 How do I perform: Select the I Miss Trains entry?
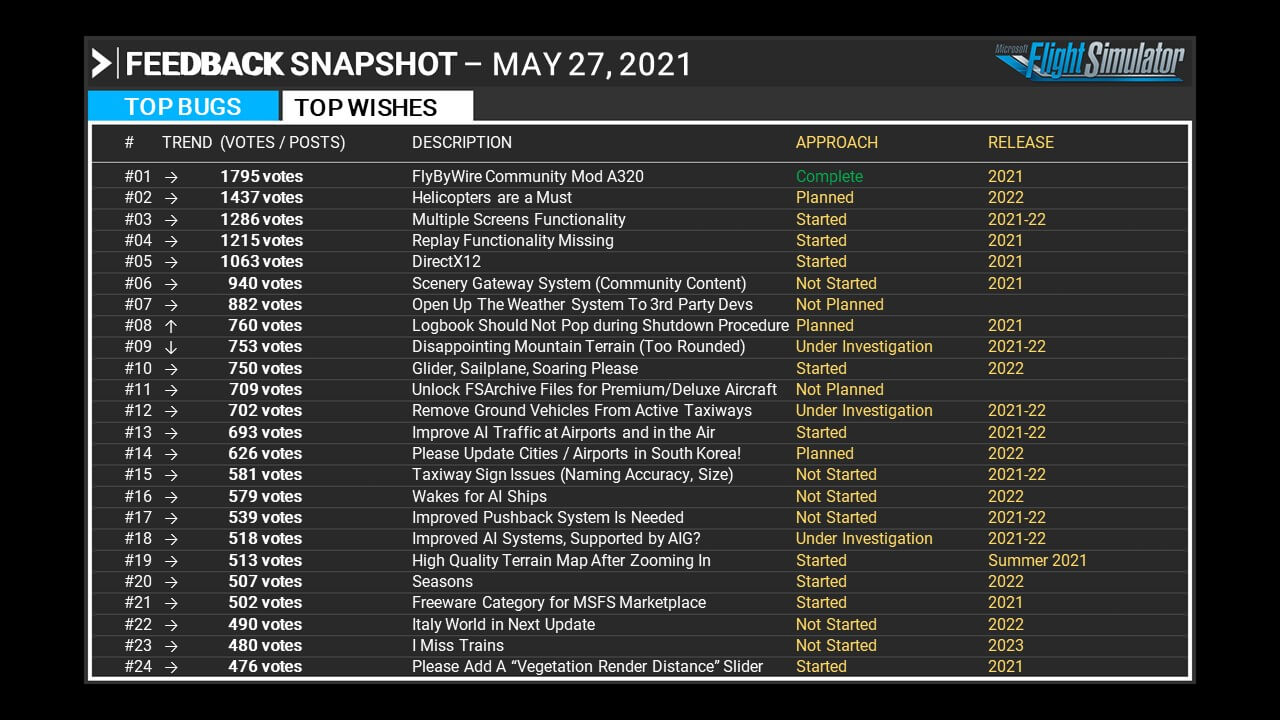click(457, 646)
